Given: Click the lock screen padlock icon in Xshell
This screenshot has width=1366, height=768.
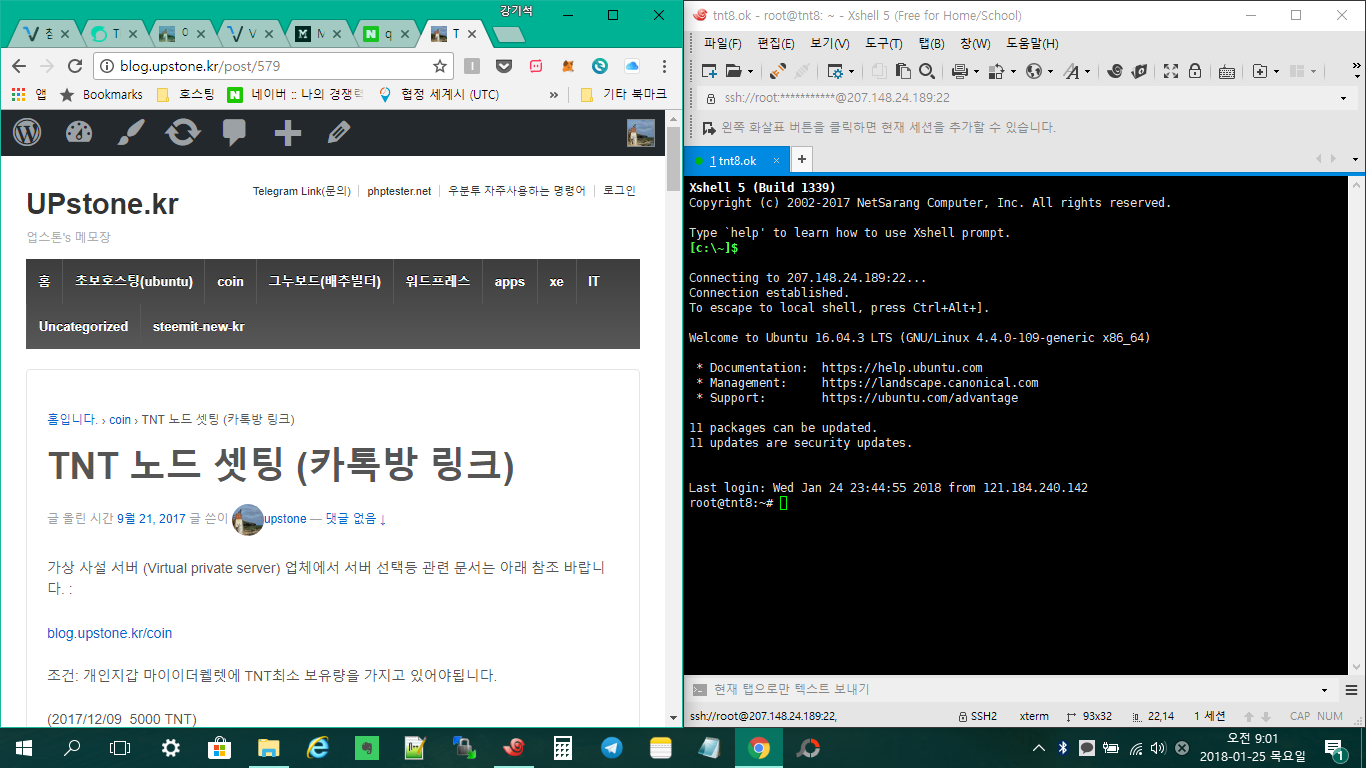Looking at the screenshot, I should point(1194,71).
